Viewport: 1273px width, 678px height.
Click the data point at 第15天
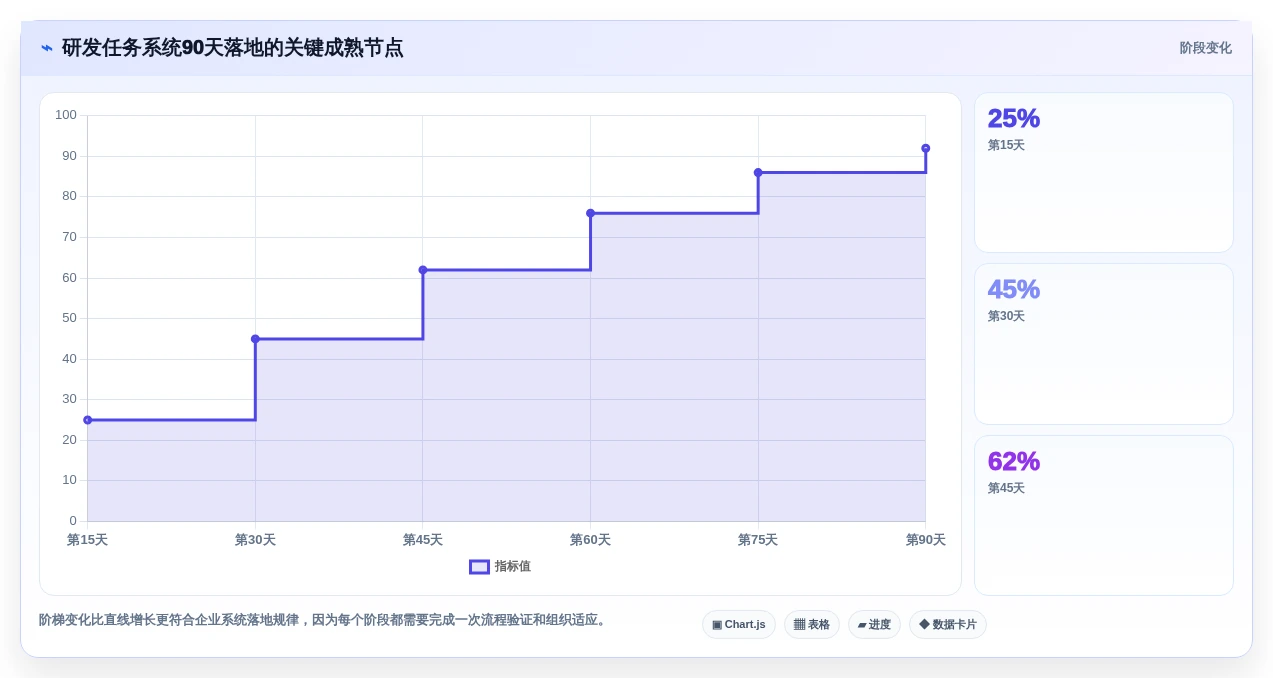tap(88, 420)
